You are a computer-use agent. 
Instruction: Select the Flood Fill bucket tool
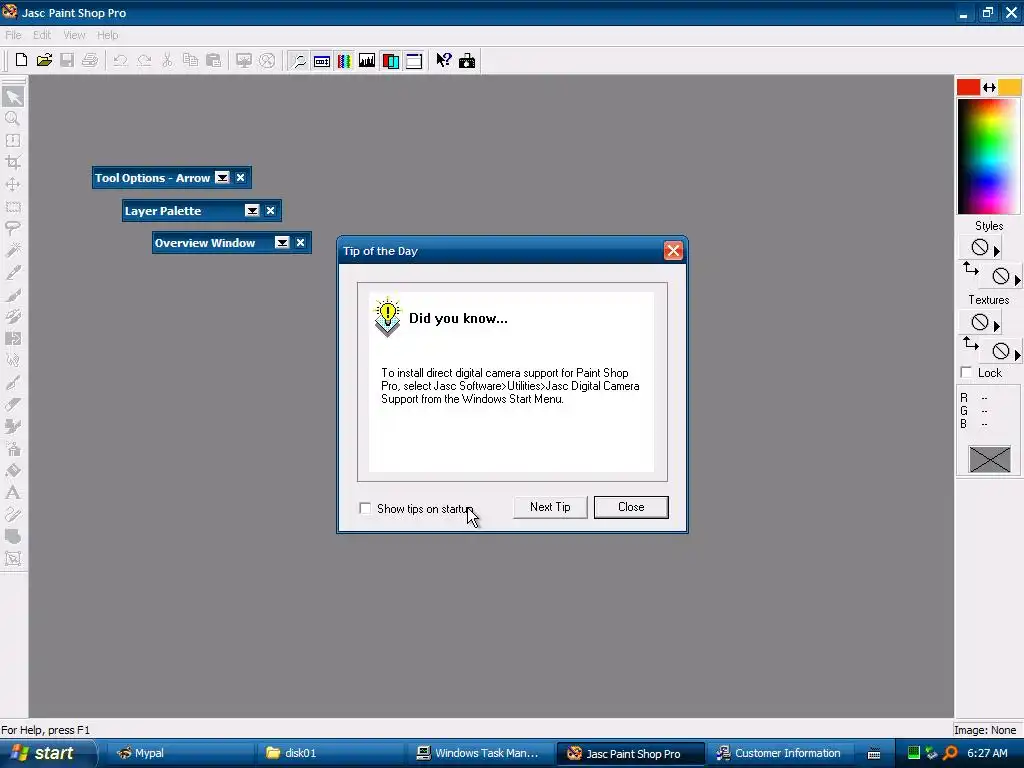[x=13, y=470]
